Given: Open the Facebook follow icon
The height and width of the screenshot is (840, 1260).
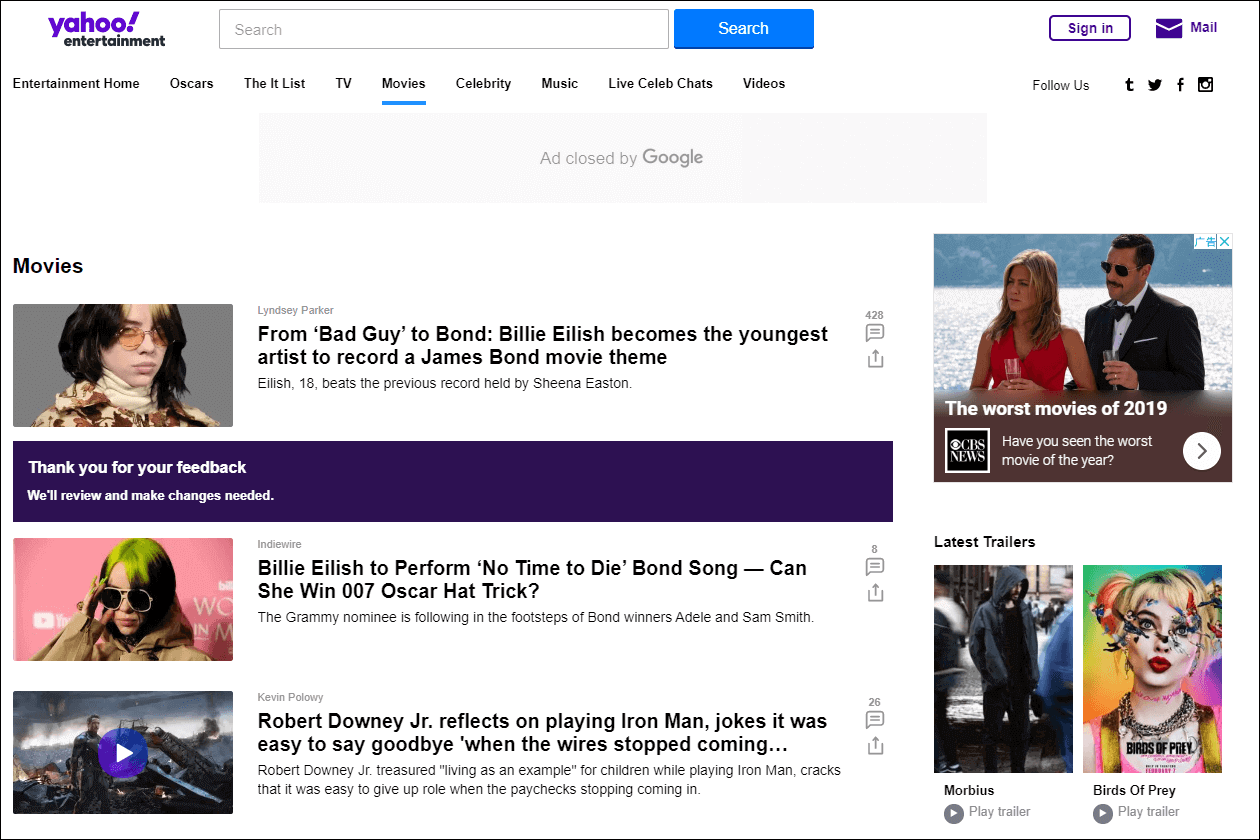Looking at the screenshot, I should pos(1180,85).
